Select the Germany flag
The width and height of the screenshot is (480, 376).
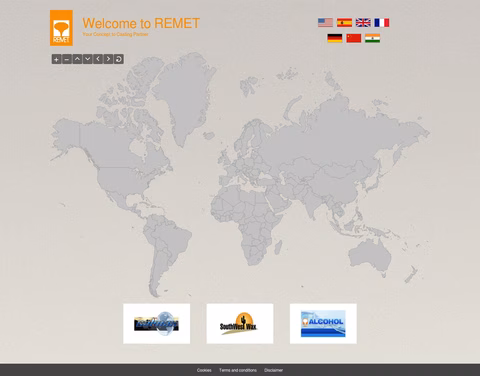(335, 38)
